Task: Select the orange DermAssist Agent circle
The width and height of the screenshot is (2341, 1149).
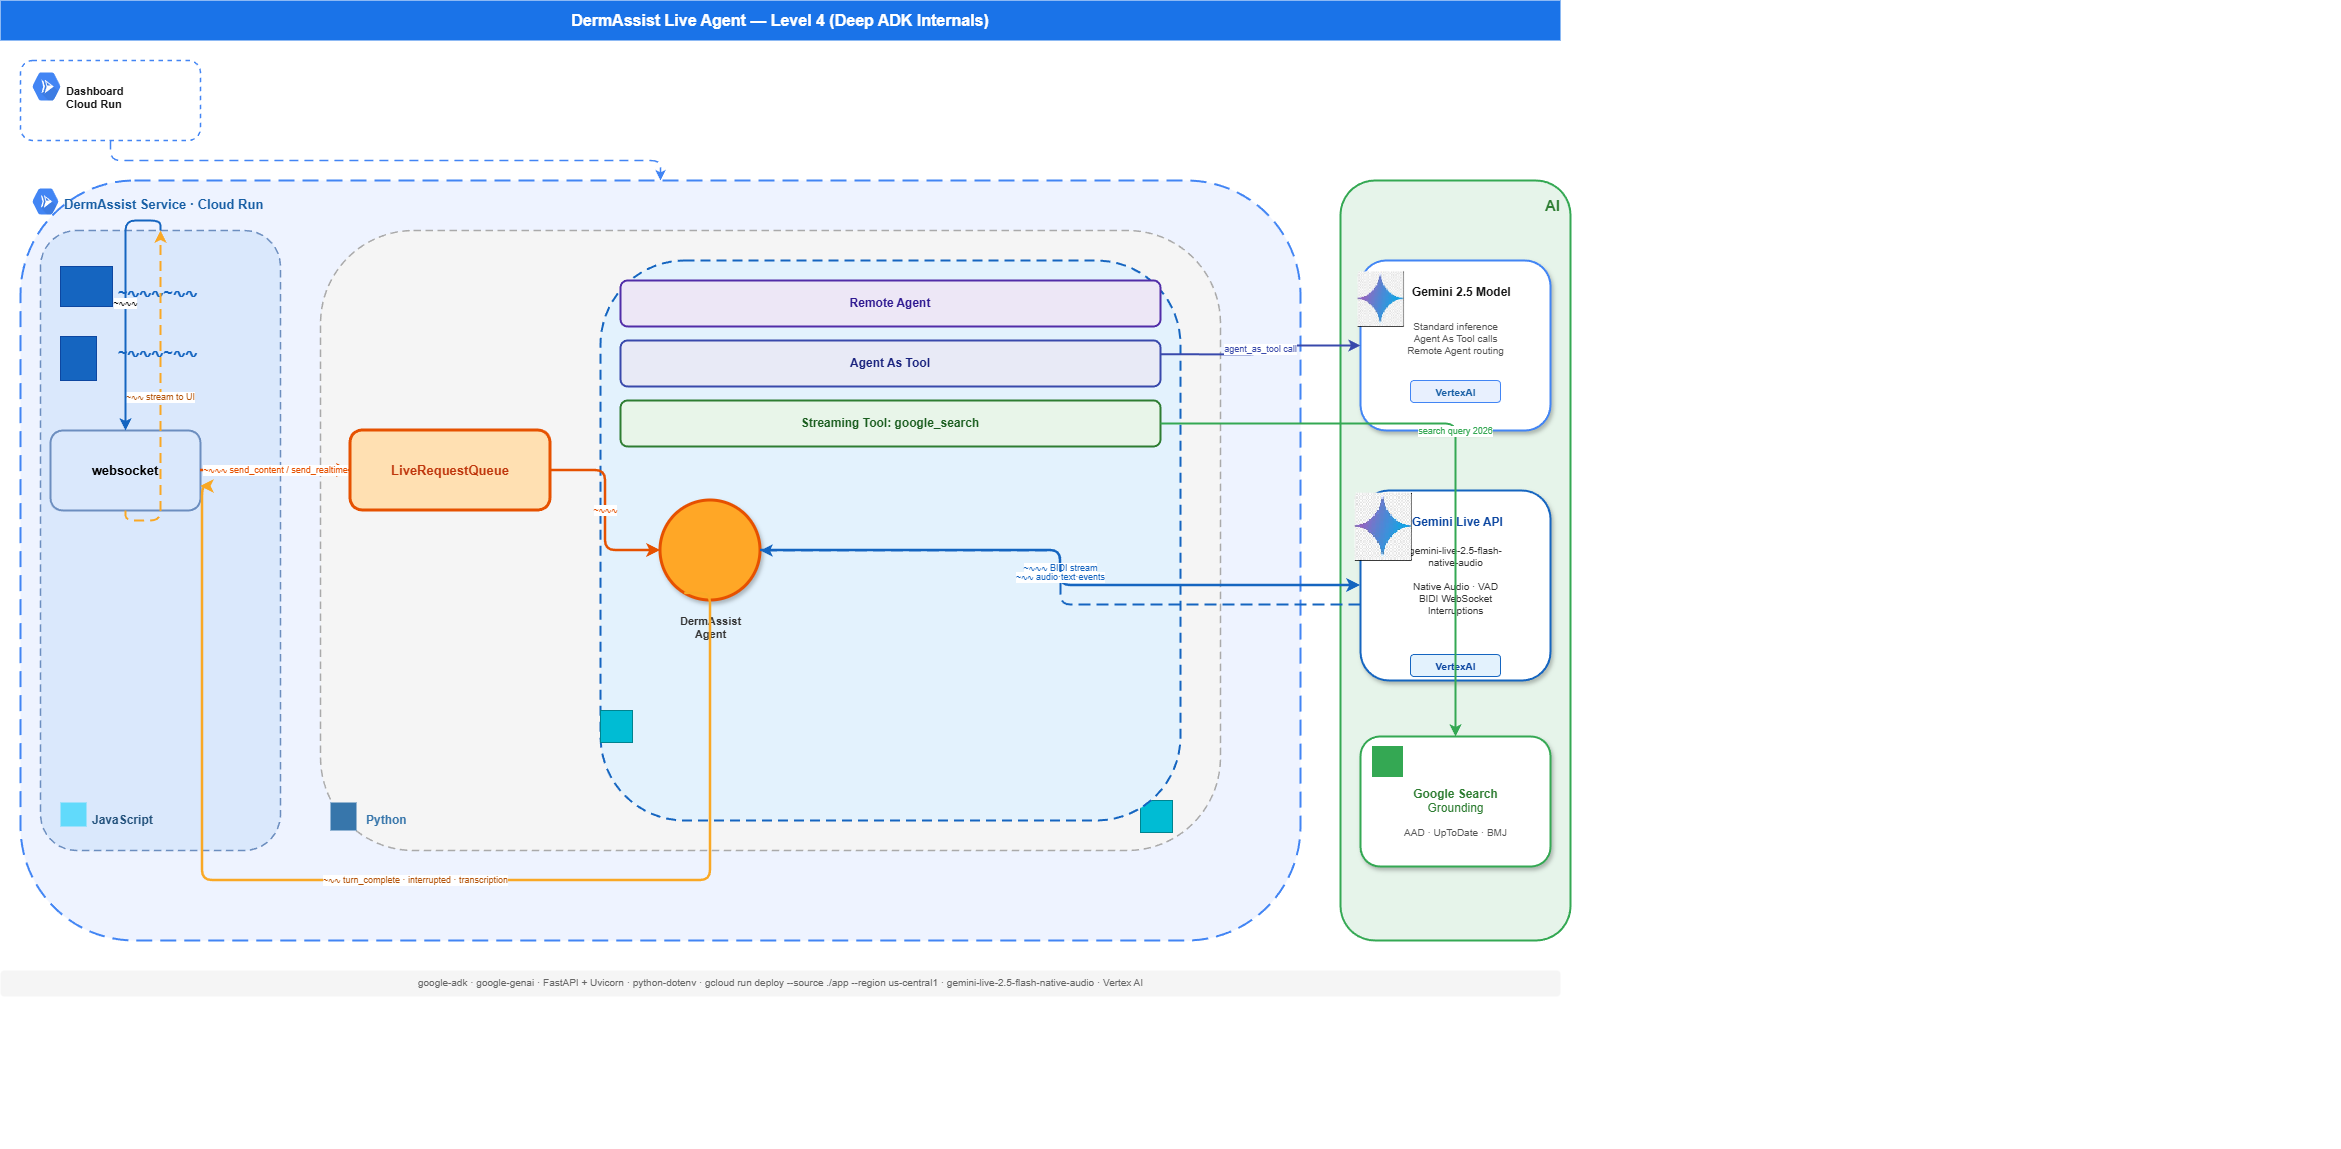Action: [x=710, y=550]
